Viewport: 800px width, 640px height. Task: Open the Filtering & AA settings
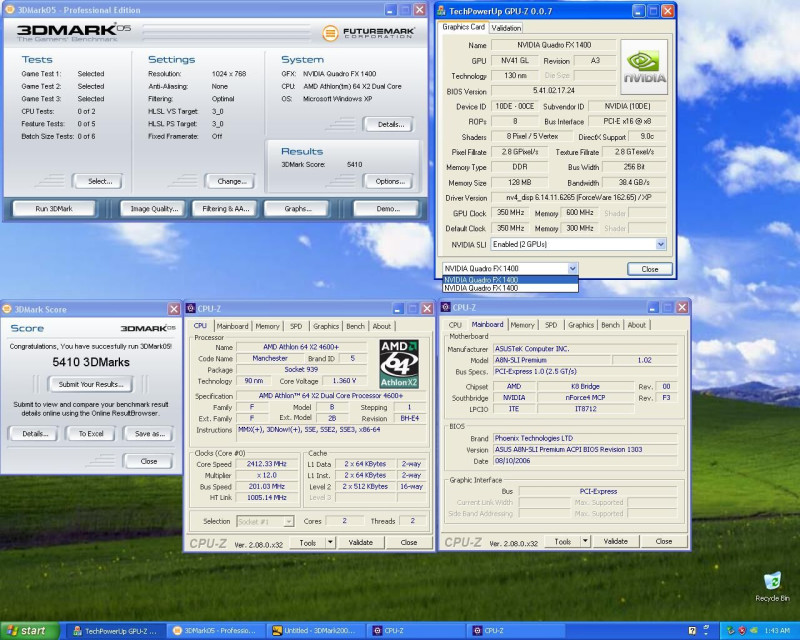point(226,209)
